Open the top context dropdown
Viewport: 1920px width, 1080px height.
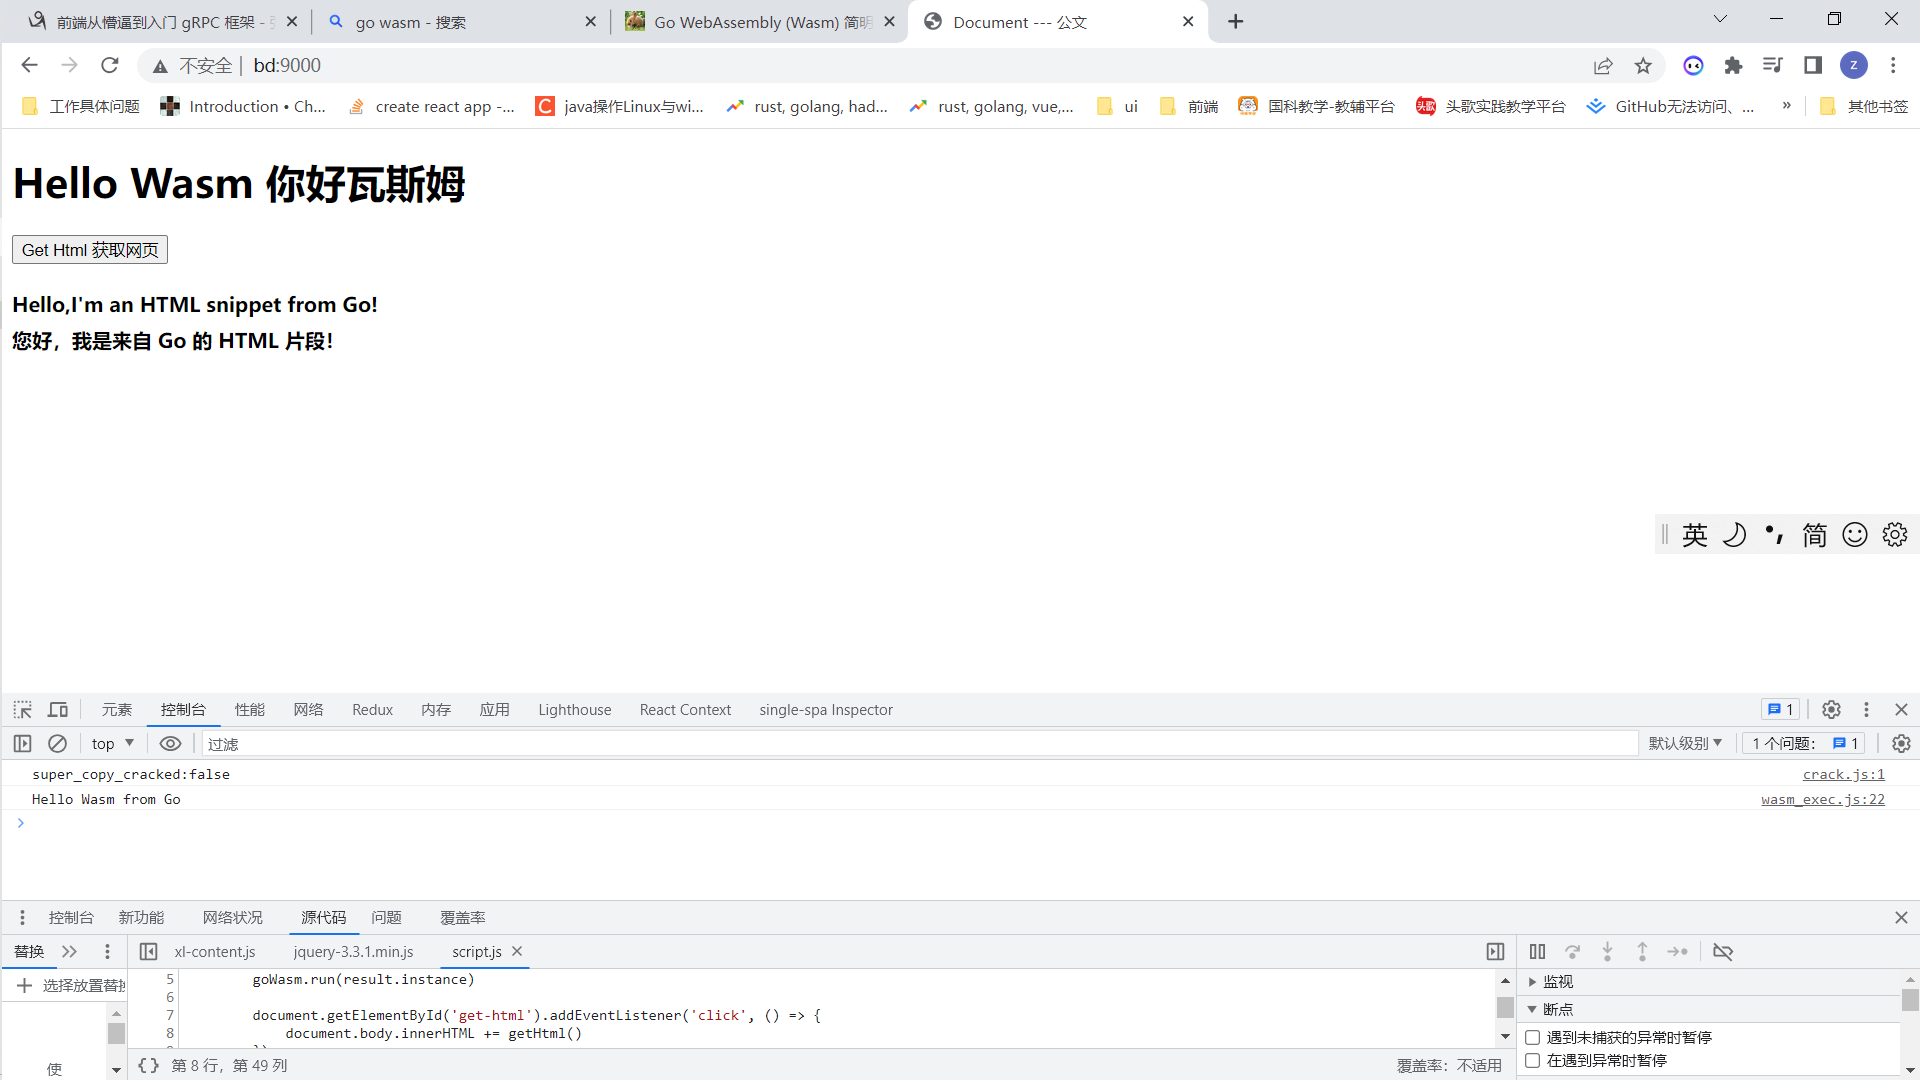[112, 744]
